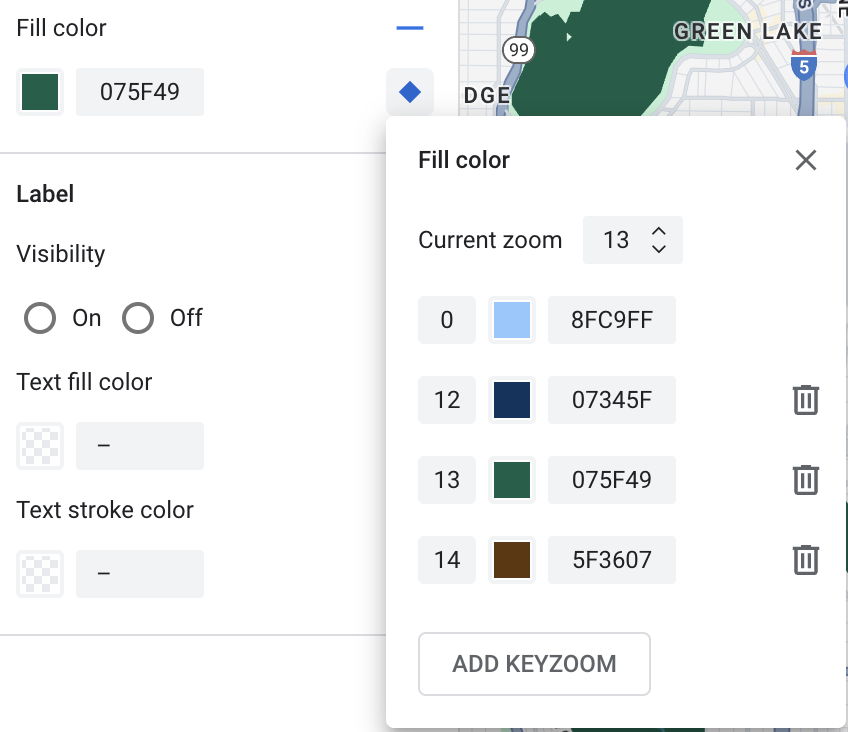Edit the Text stroke color hex field
848x732 pixels.
pyautogui.click(x=140, y=574)
